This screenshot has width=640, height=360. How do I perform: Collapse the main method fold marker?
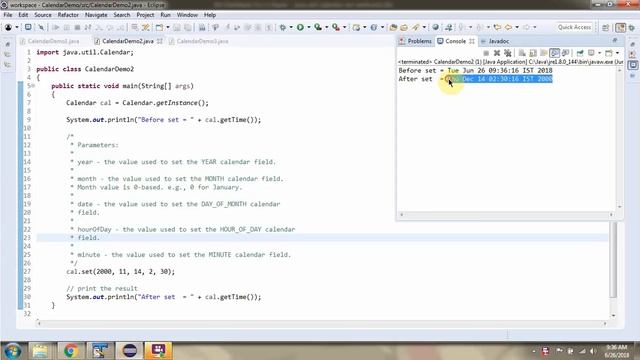(33, 86)
